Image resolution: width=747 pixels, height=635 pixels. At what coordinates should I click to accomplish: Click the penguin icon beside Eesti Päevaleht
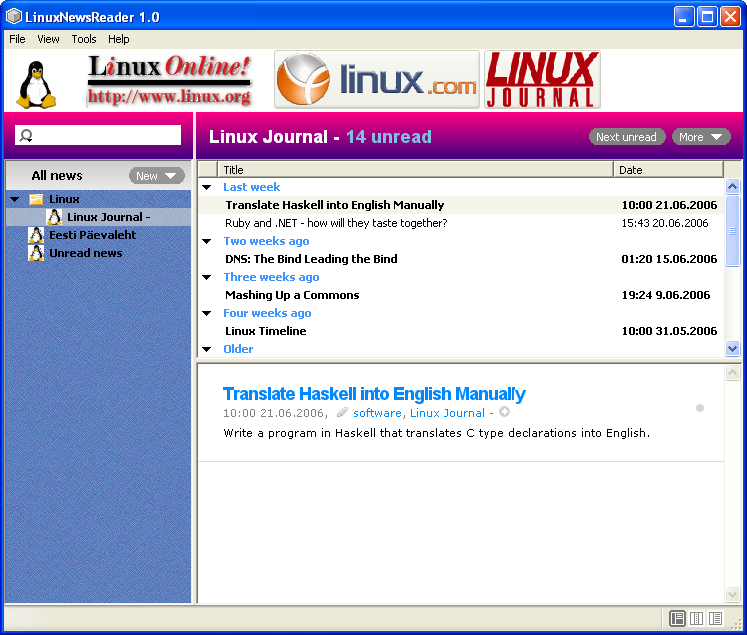[36, 235]
